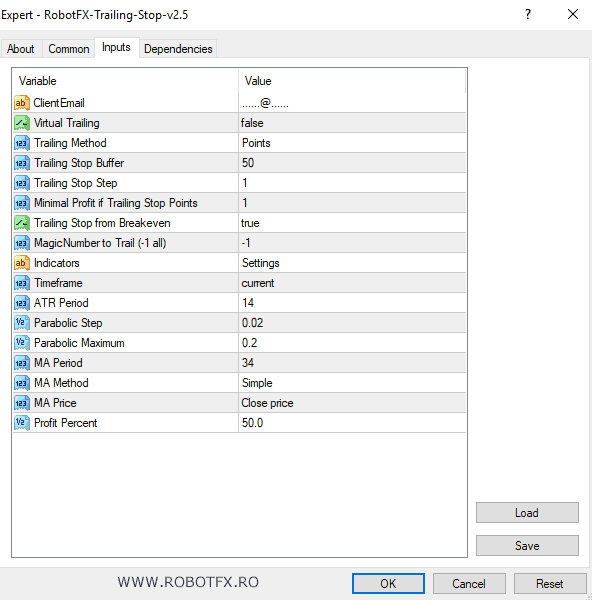Click the integer icon beside Timeframe

pyautogui.click(x=22, y=283)
